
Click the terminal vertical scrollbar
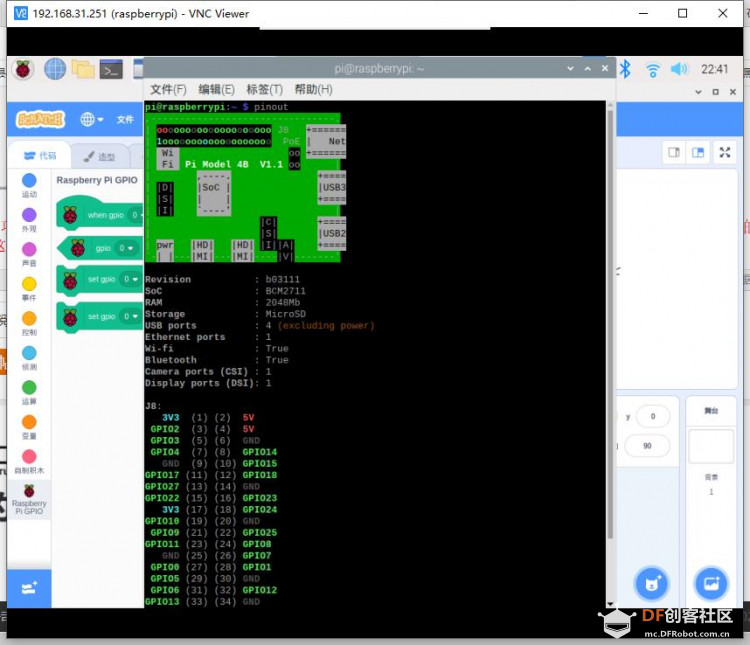click(x=610, y=323)
